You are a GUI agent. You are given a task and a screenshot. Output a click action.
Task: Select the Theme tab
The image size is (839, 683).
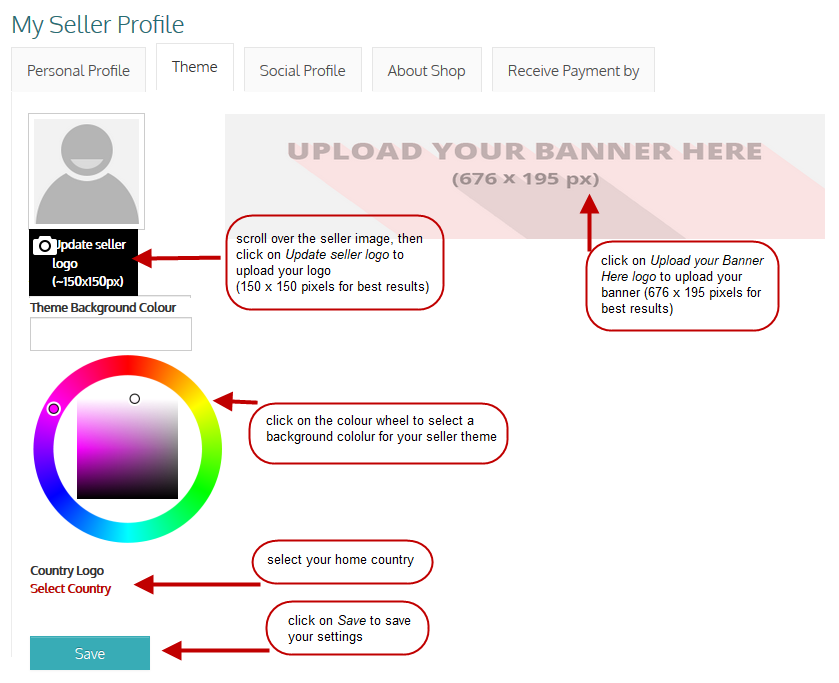coord(194,67)
